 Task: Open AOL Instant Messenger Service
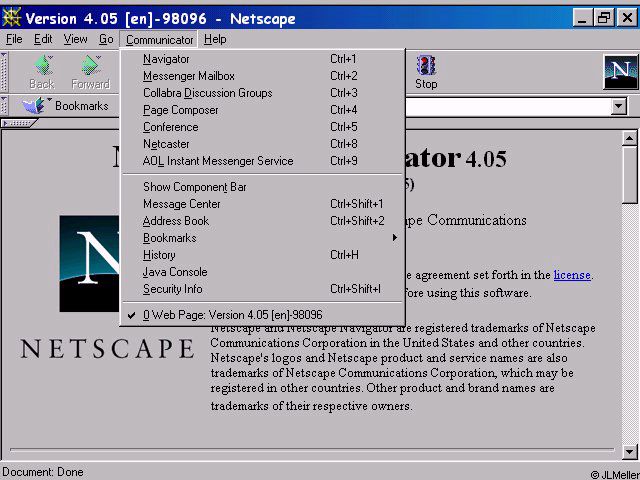[217, 161]
